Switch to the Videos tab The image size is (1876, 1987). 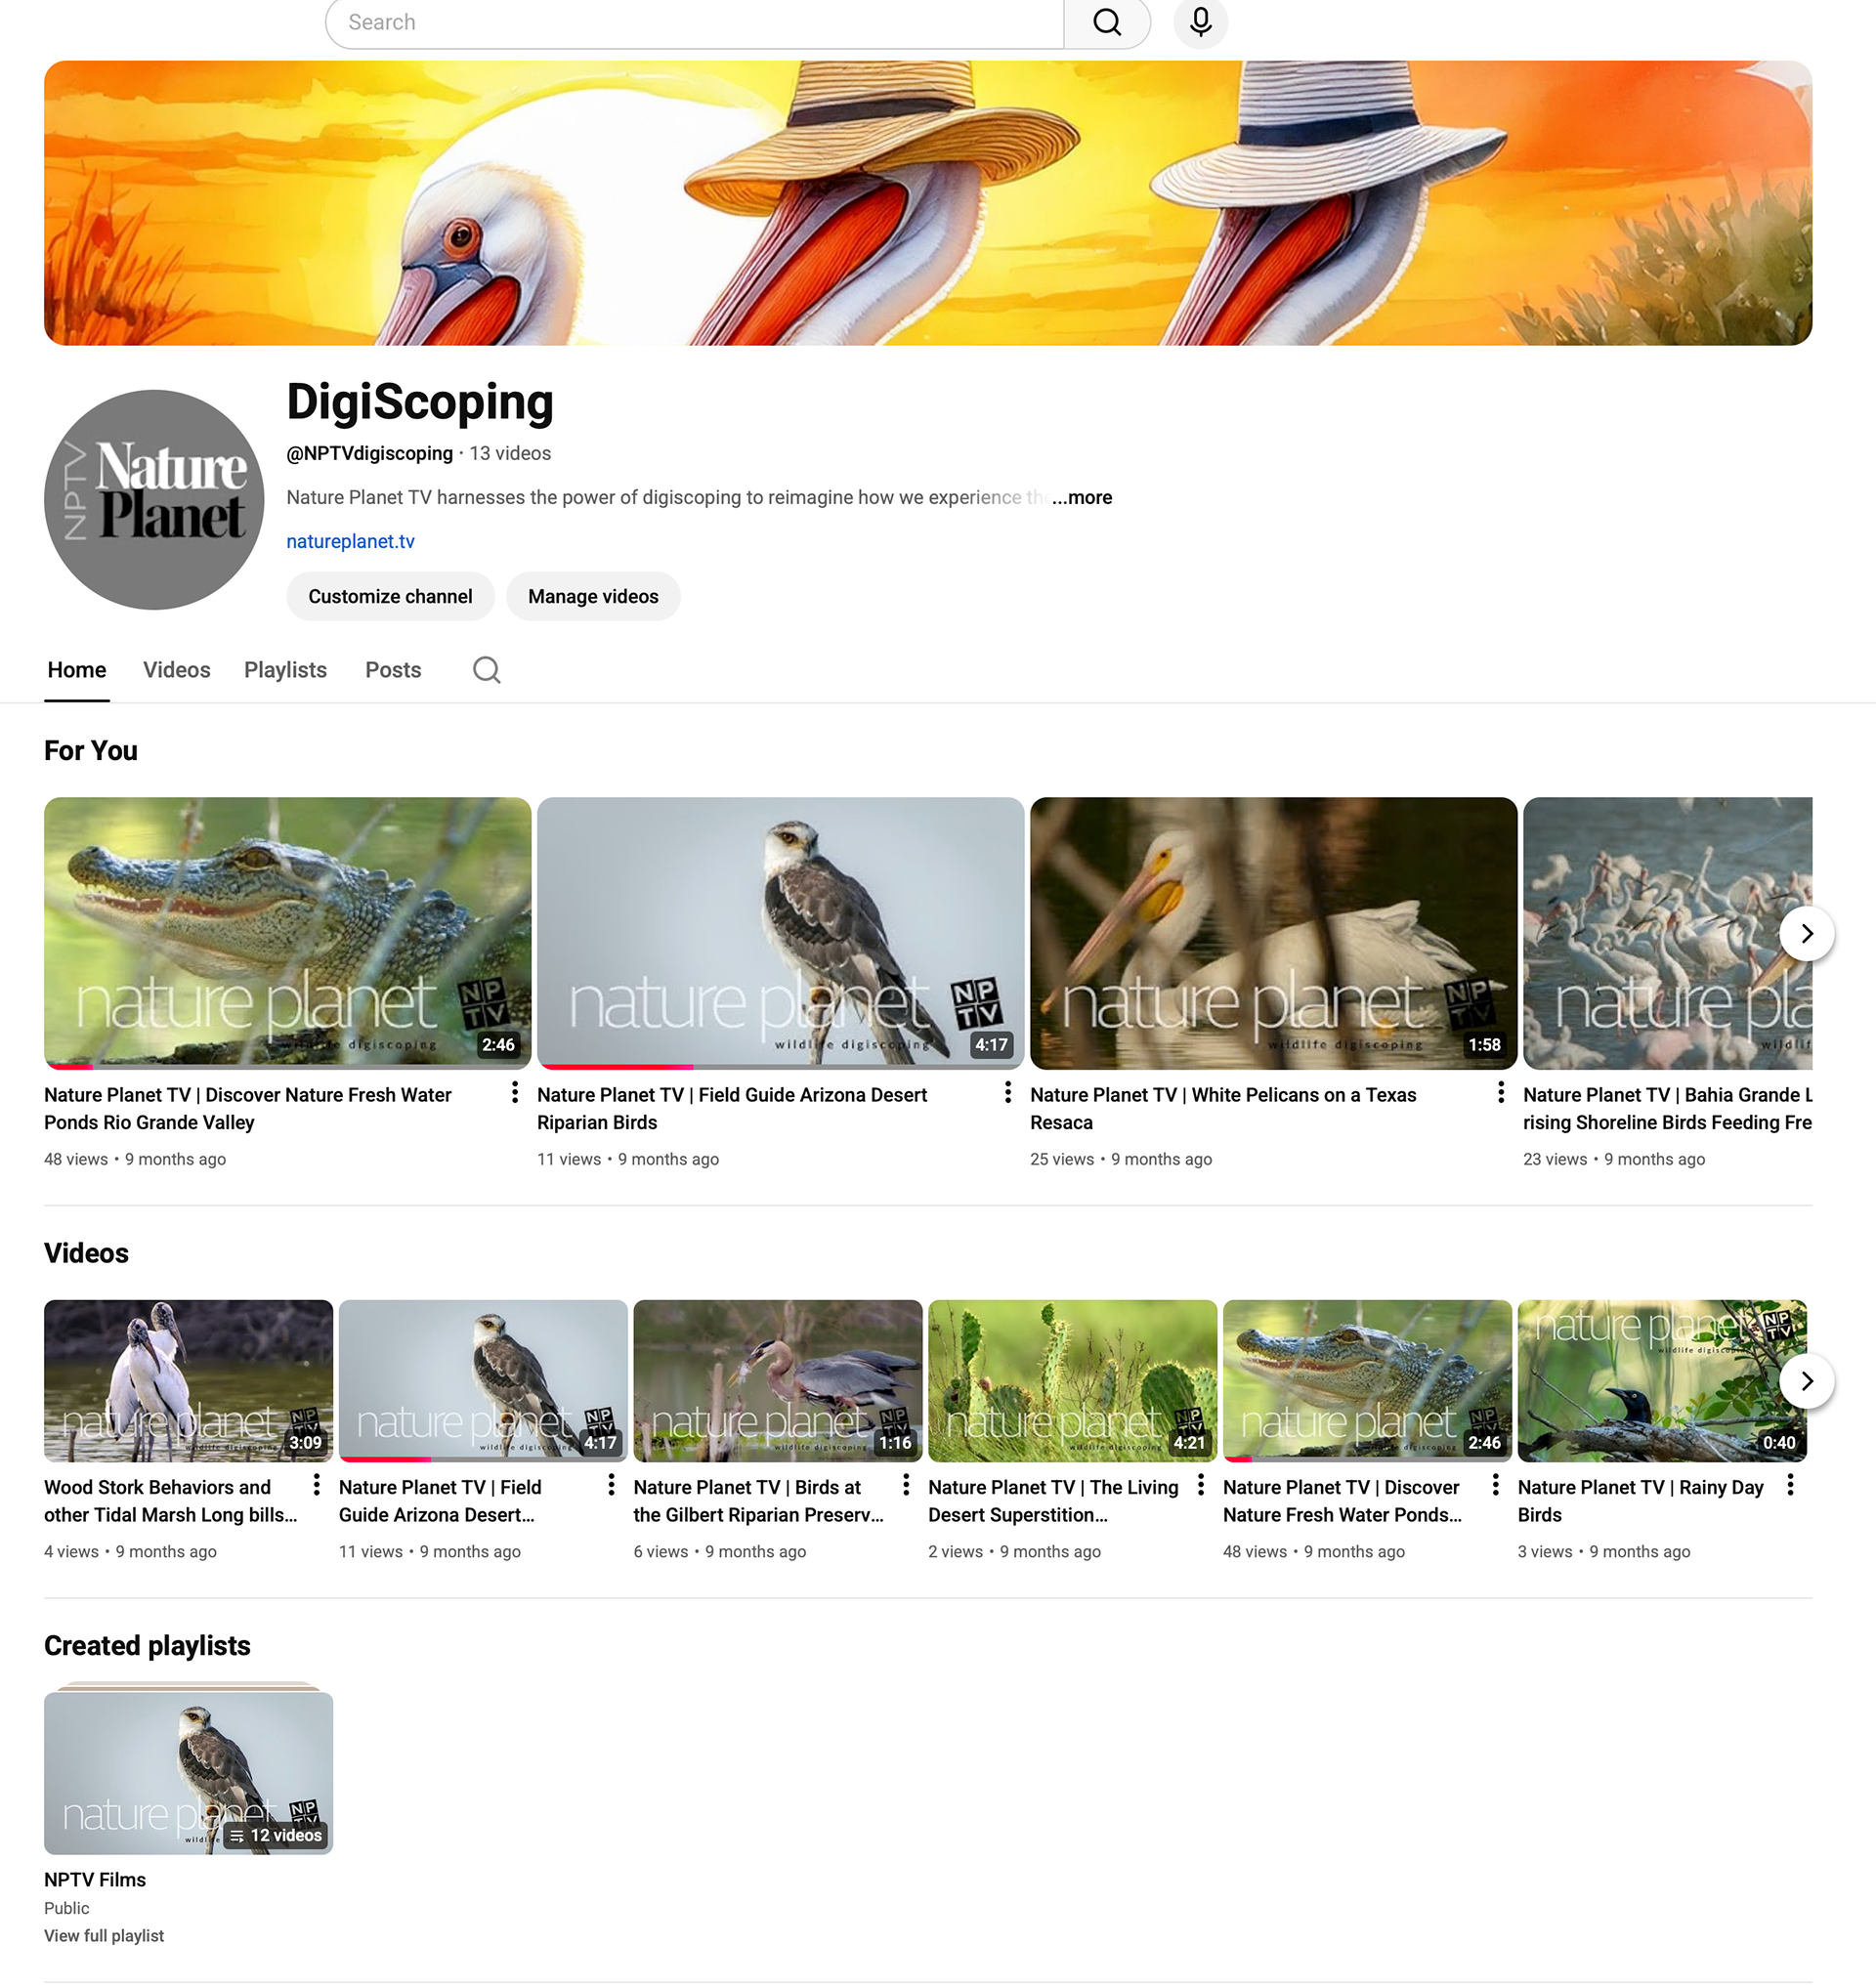(x=176, y=670)
